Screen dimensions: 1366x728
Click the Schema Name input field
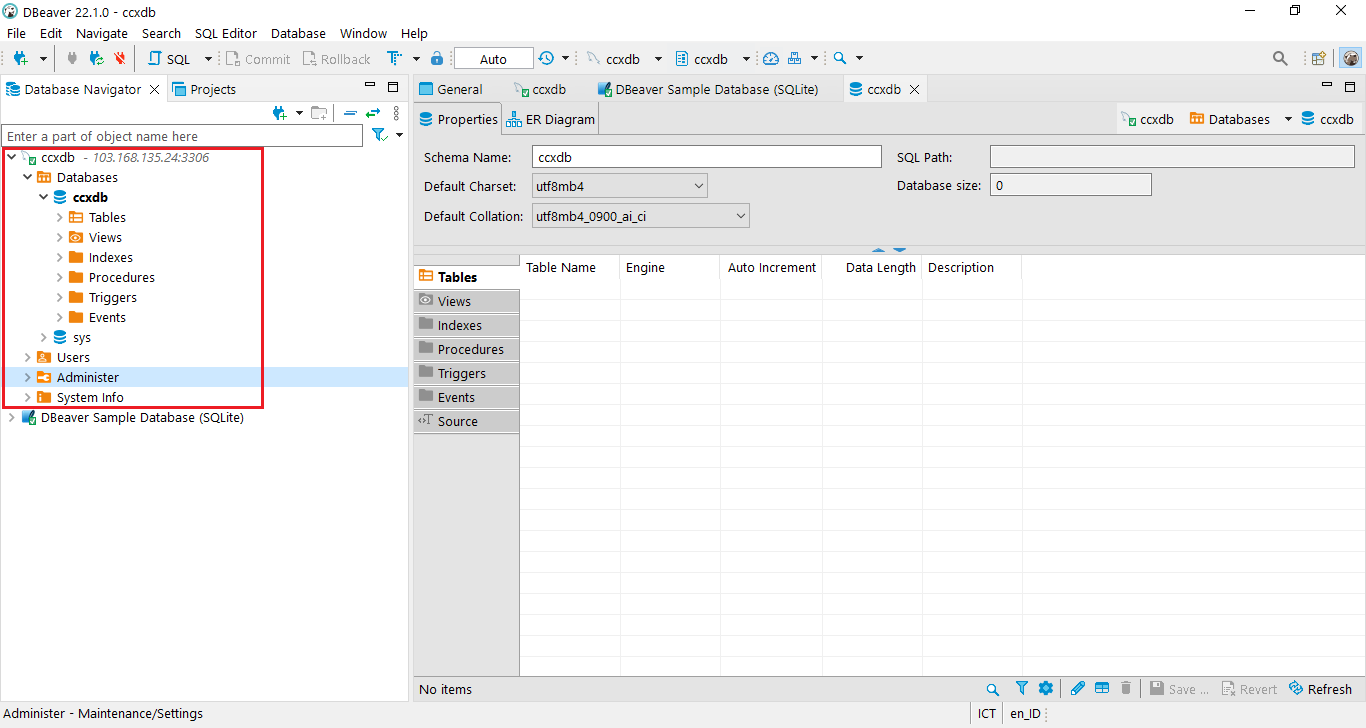click(706, 157)
